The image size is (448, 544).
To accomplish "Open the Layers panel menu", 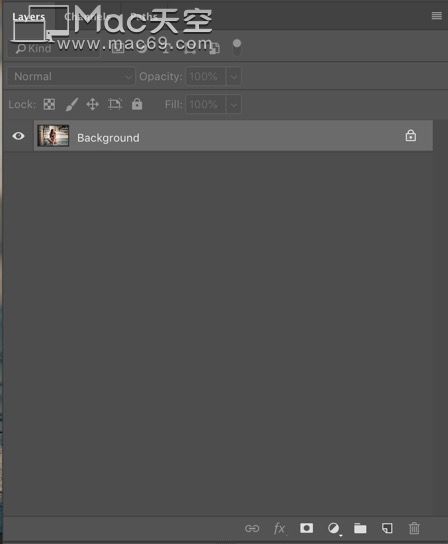I will tap(437, 16).
